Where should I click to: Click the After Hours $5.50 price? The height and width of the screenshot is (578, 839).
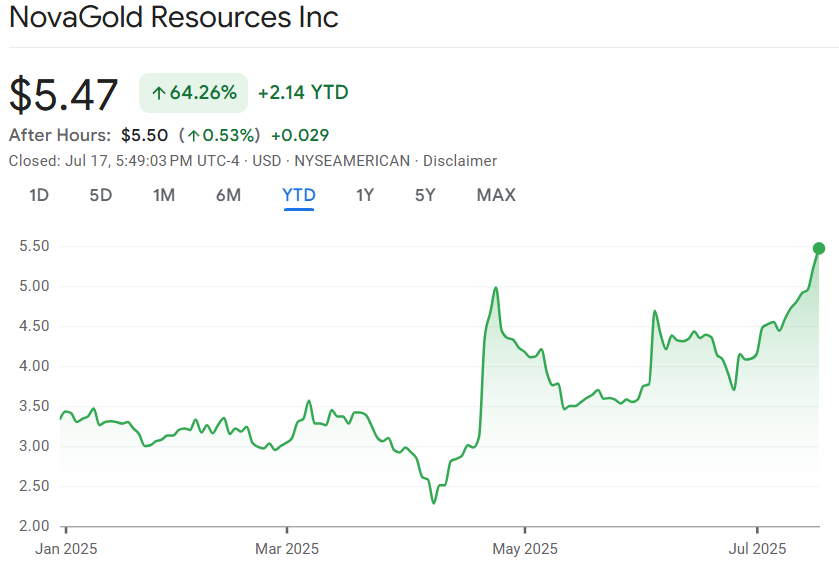click(144, 135)
